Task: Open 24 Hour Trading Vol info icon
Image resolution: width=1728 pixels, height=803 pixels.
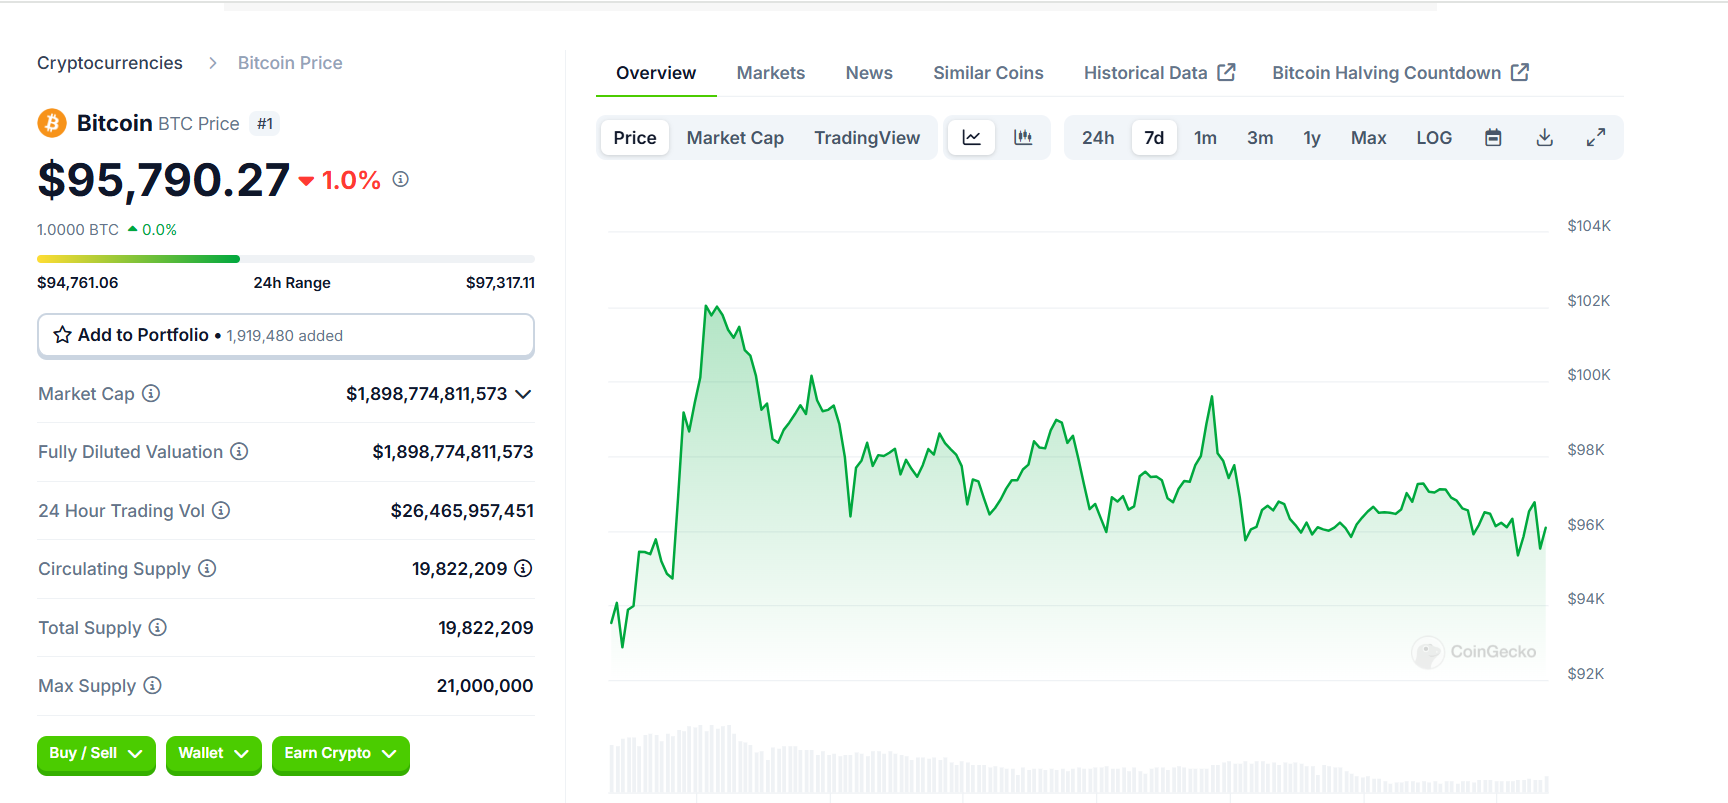Action: pos(221,510)
